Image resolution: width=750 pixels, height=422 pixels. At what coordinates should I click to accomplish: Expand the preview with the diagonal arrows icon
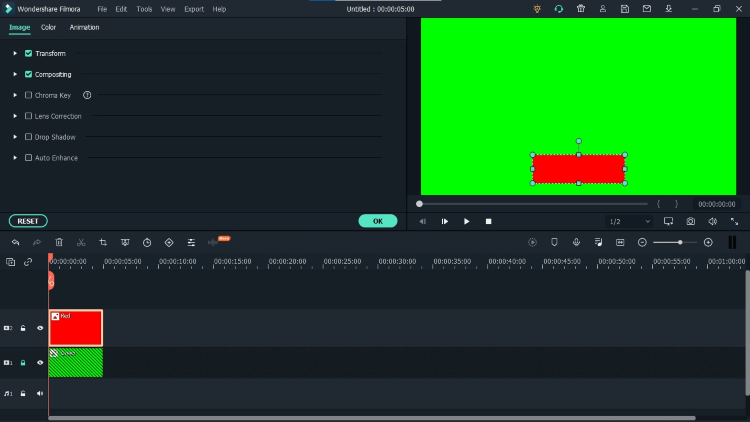[734, 222]
